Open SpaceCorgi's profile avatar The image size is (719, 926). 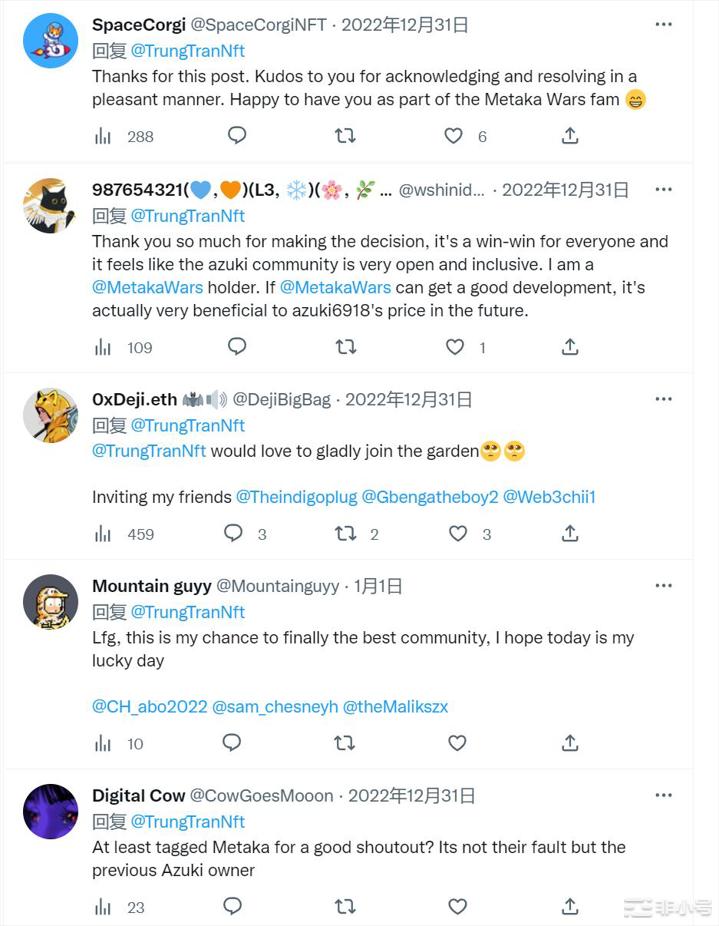pos(50,41)
